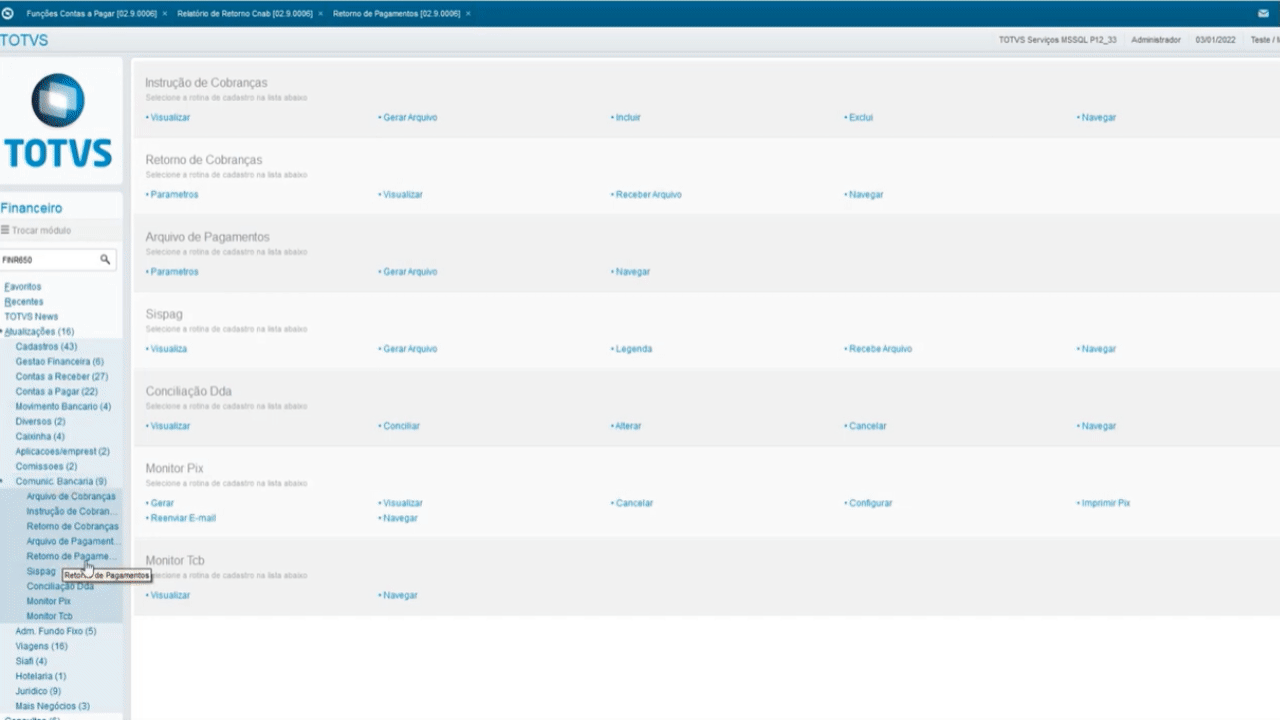Expand Adm. Fundo Fixo (5)
Screen dimensions: 1280x720
tap(56, 632)
